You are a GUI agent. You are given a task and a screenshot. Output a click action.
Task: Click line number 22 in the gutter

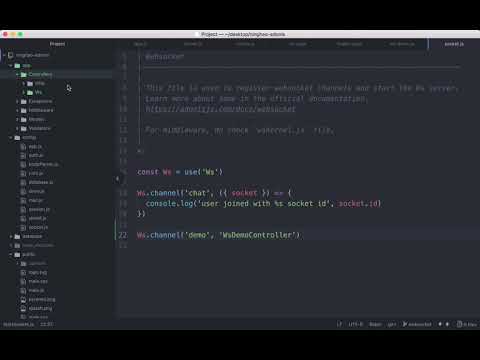123,235
